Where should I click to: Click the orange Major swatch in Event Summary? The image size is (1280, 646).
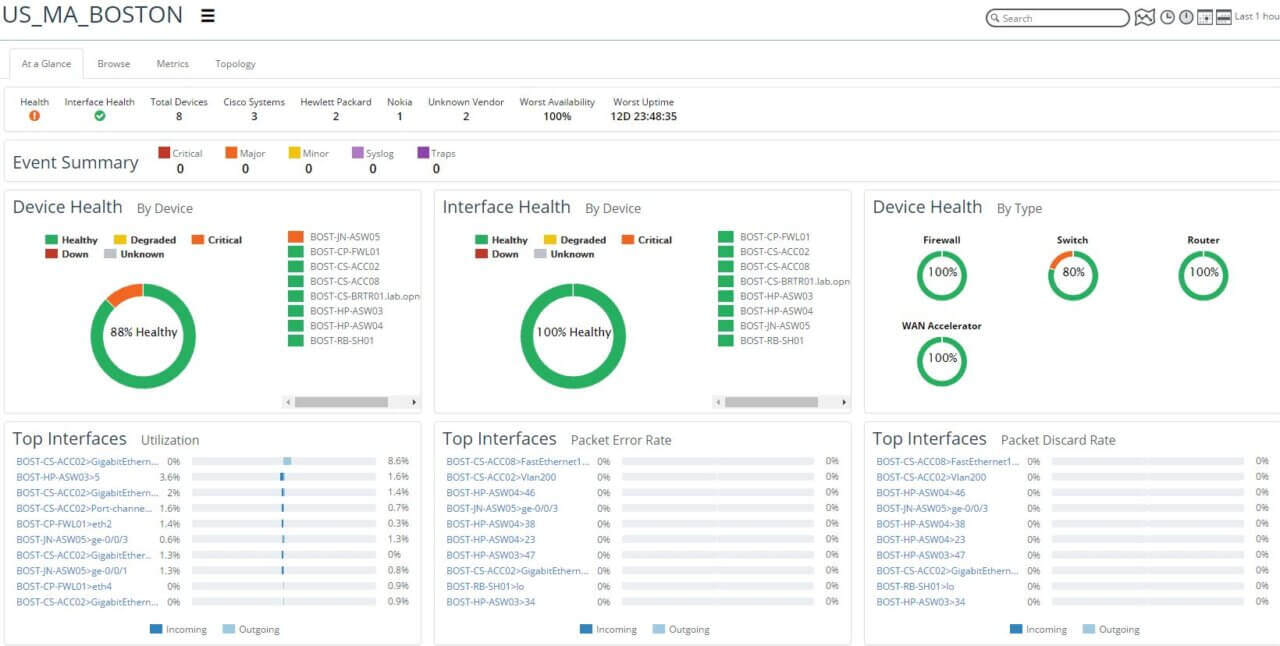pos(231,153)
